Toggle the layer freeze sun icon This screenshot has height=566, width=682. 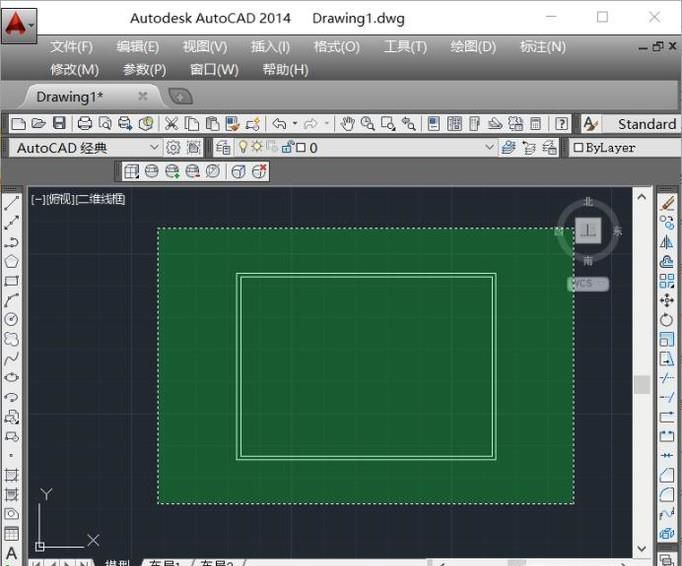(x=256, y=147)
